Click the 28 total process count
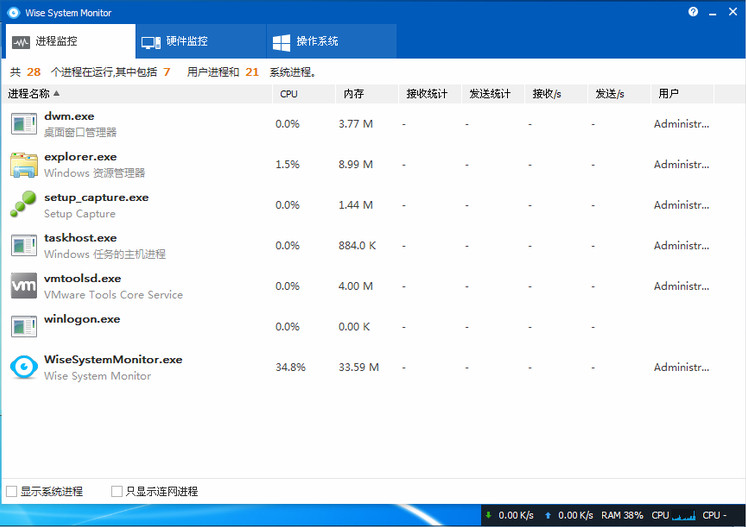Viewport: 746px width, 527px height. [33, 72]
